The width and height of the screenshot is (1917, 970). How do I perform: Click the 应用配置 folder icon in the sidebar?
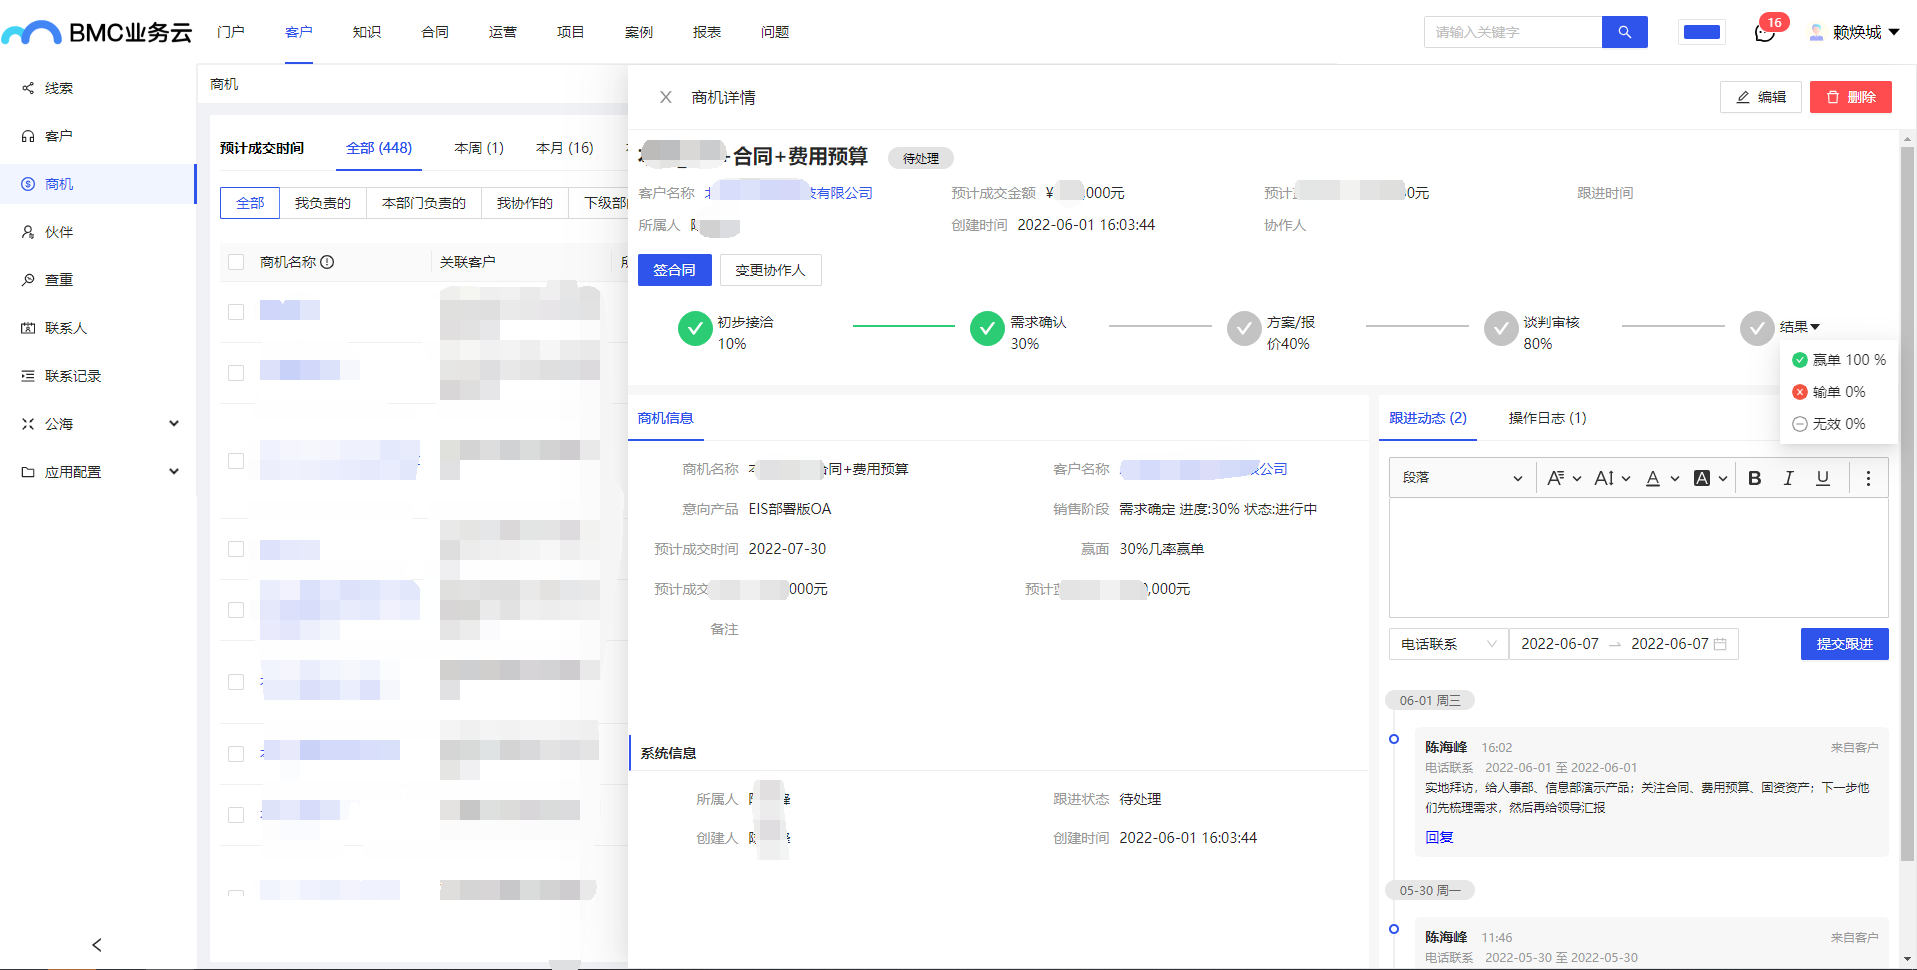tap(28, 472)
